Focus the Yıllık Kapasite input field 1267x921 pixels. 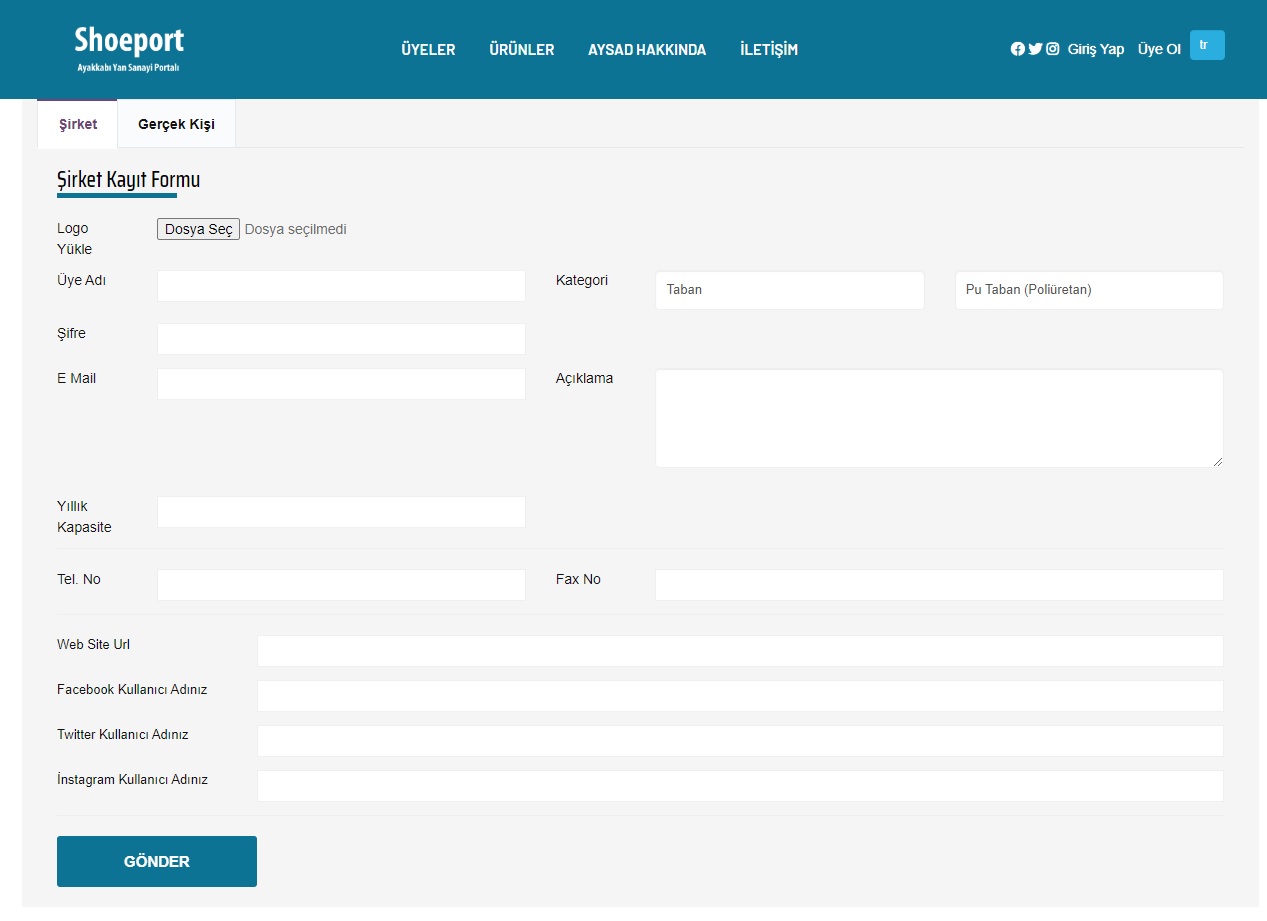pos(341,512)
